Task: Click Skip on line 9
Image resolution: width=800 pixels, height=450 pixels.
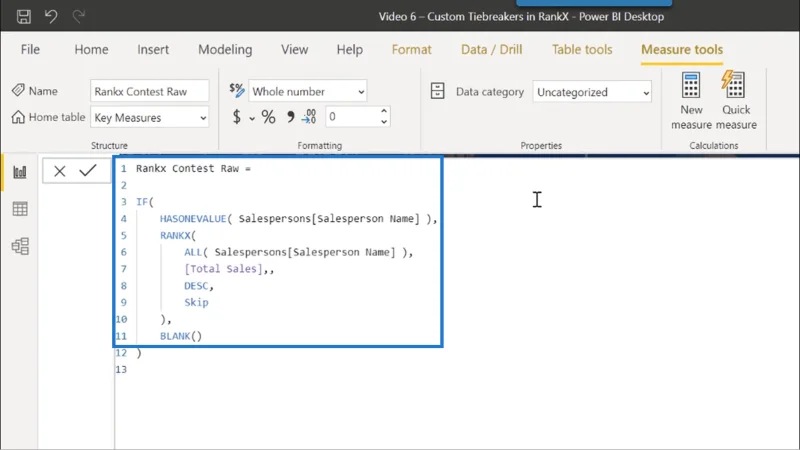Action: click(196, 303)
